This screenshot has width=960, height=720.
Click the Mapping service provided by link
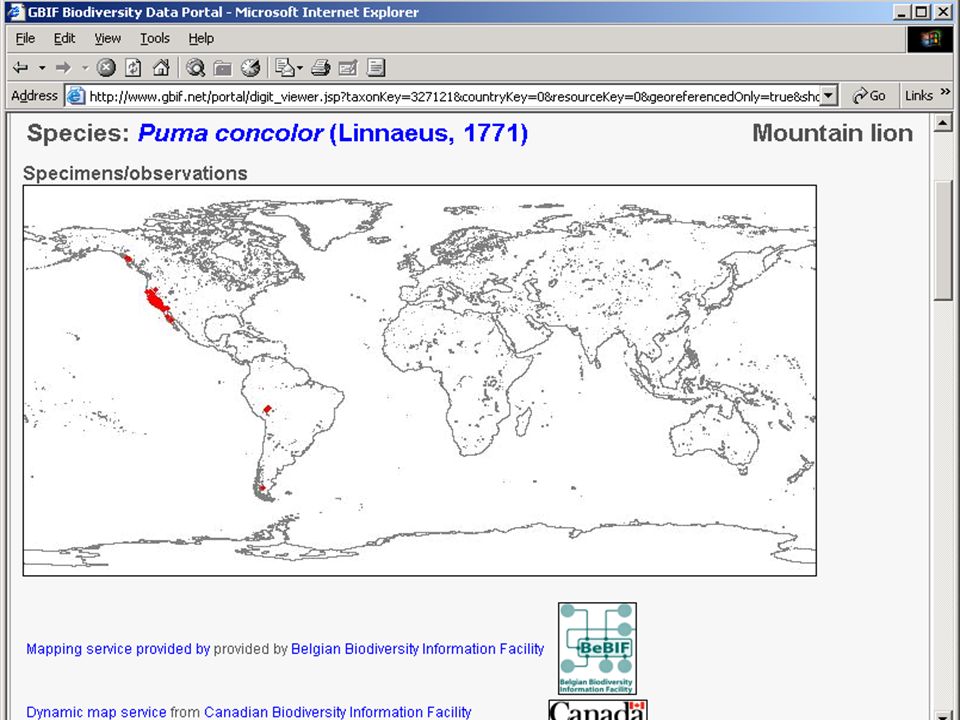118,649
